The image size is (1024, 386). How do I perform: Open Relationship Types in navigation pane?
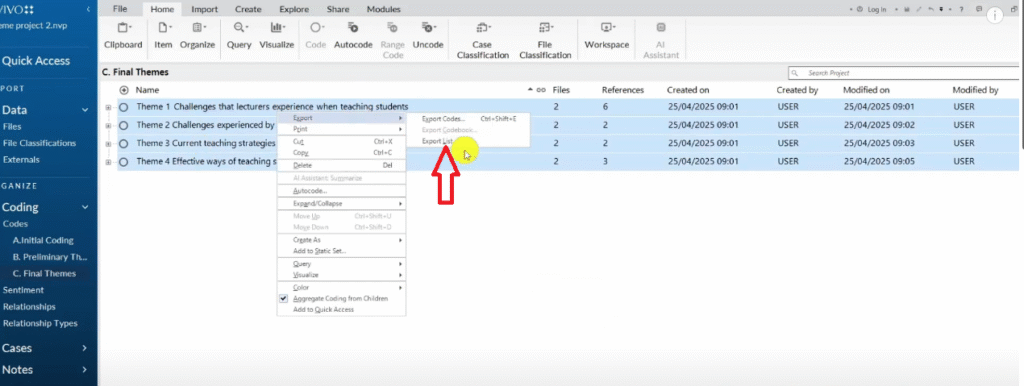[40, 323]
